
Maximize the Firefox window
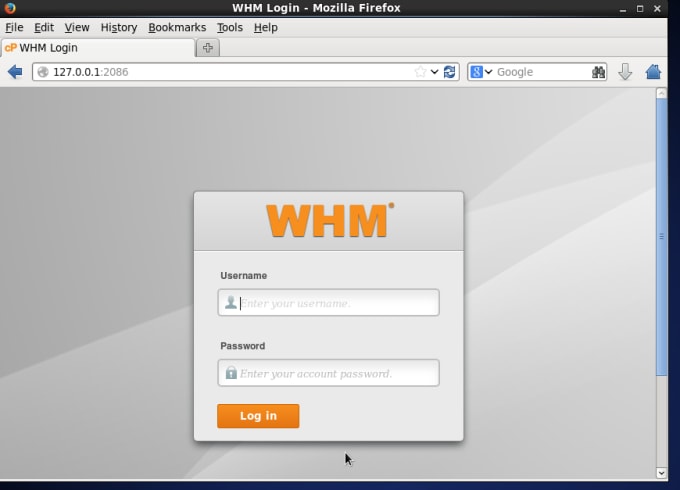[x=640, y=9]
